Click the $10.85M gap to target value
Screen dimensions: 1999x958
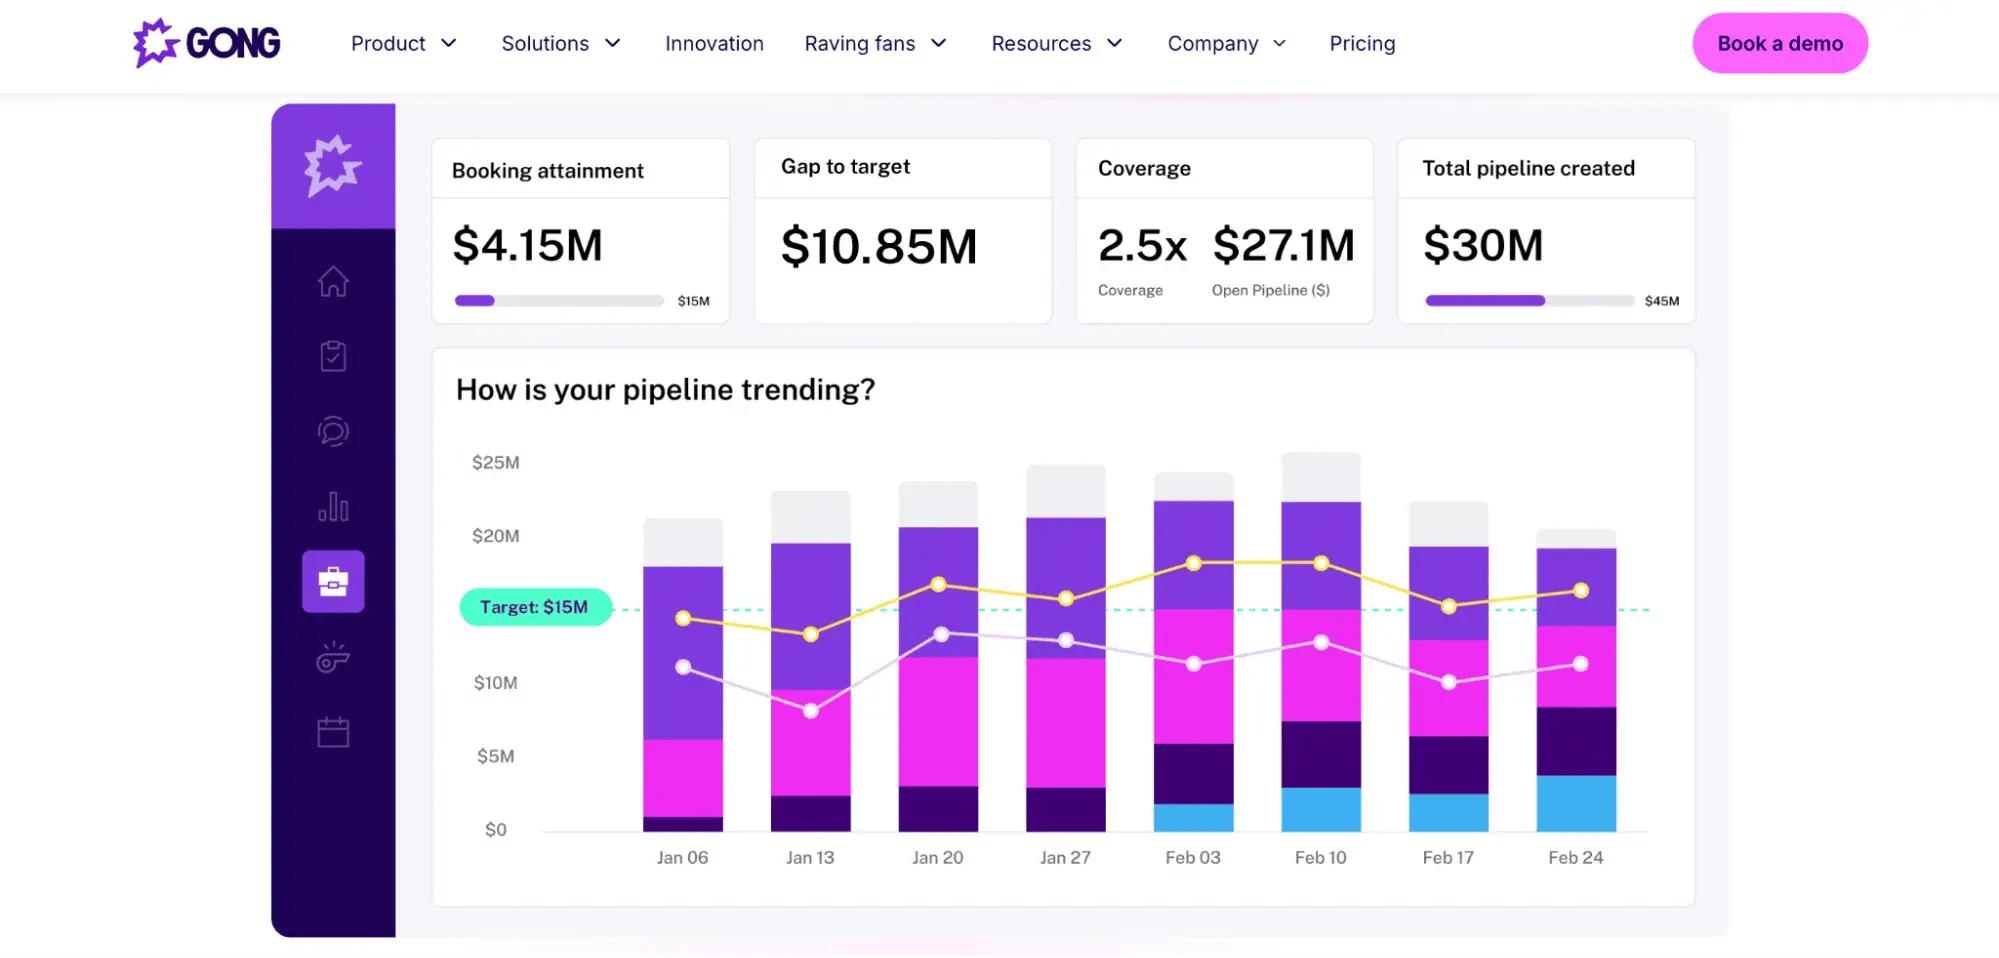click(x=879, y=246)
